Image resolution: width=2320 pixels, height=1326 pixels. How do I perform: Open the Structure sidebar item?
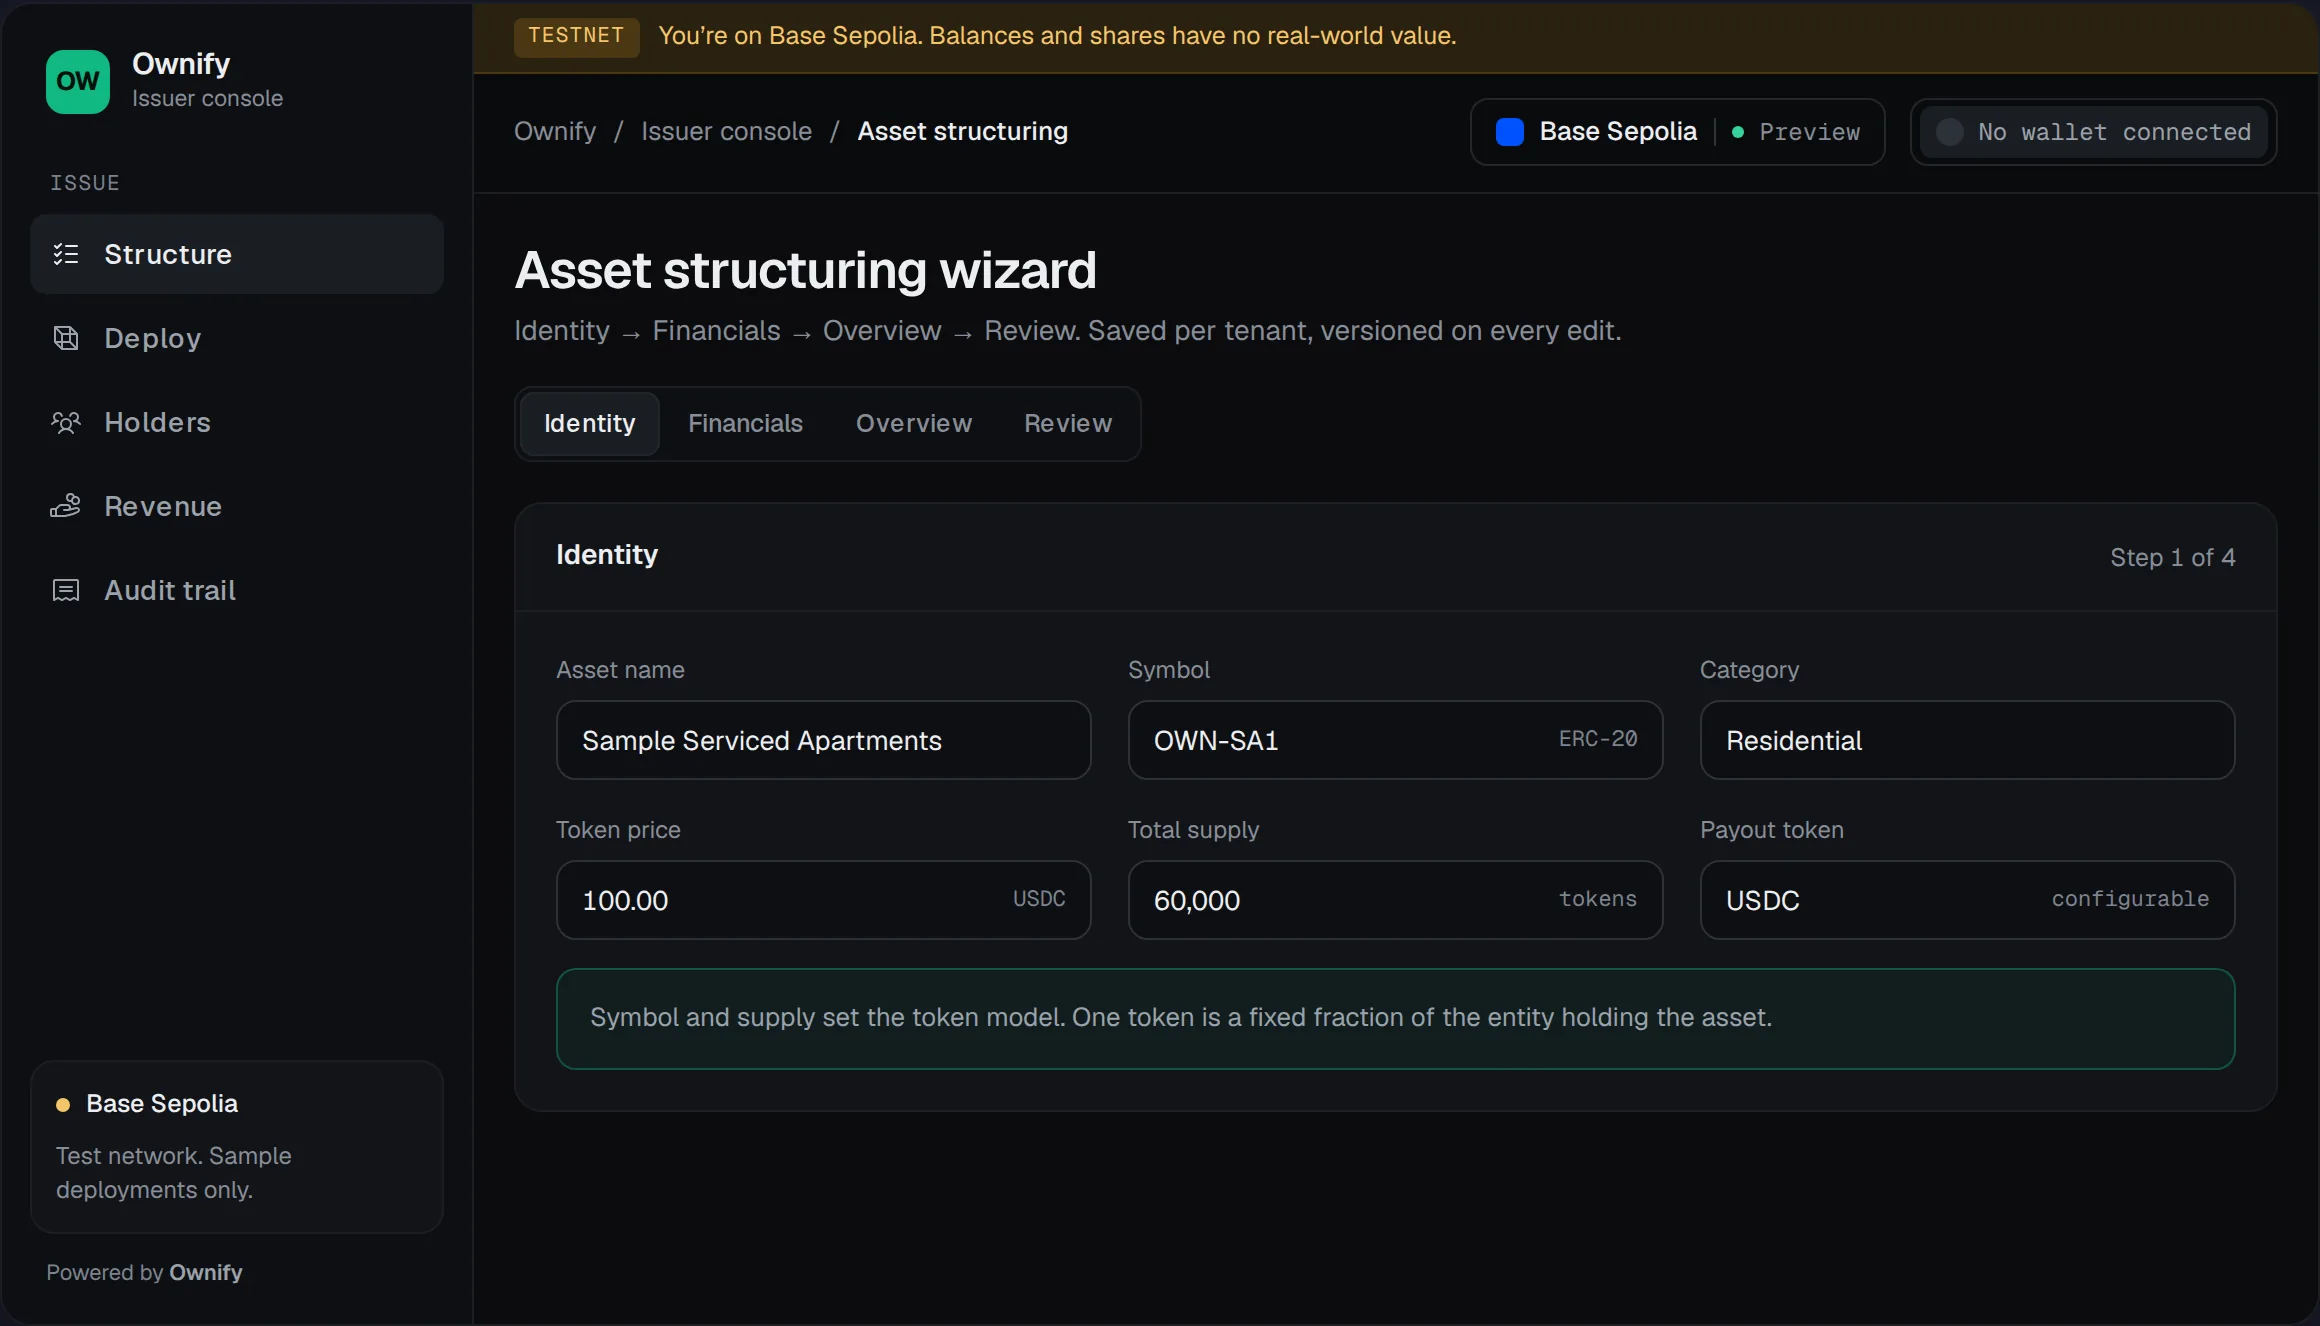point(237,254)
